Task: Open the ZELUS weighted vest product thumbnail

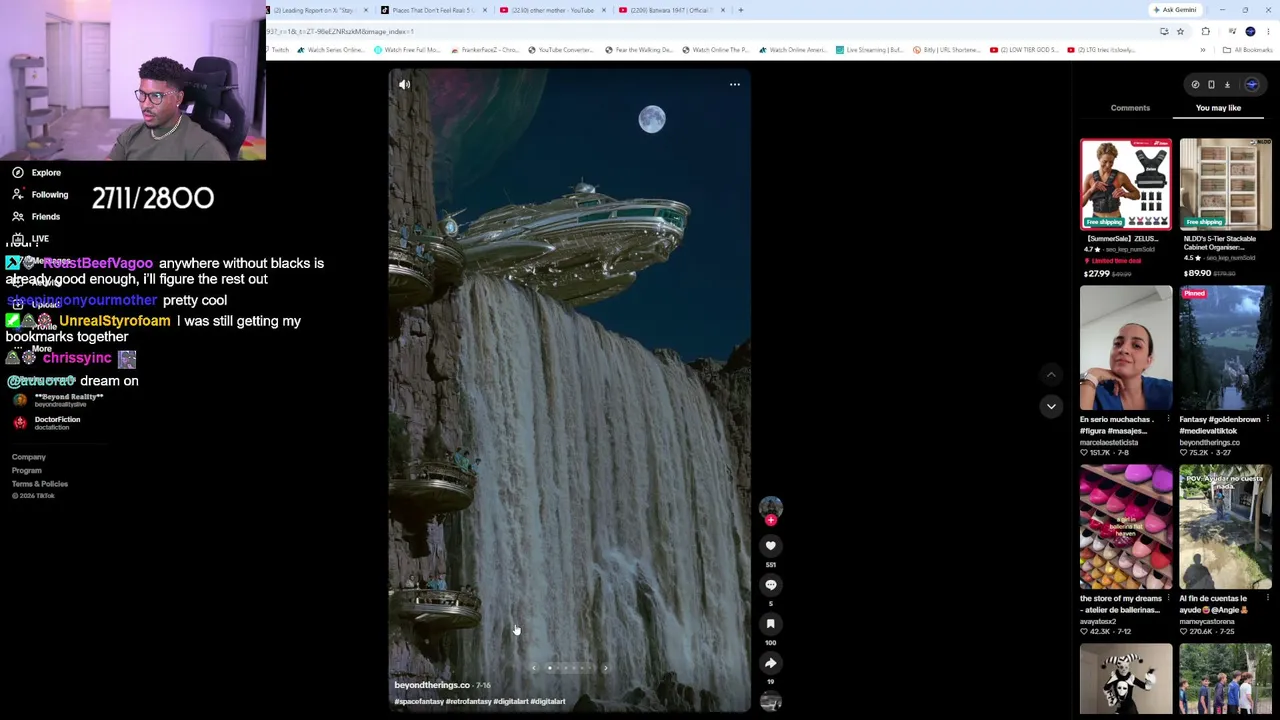Action: [1126, 184]
